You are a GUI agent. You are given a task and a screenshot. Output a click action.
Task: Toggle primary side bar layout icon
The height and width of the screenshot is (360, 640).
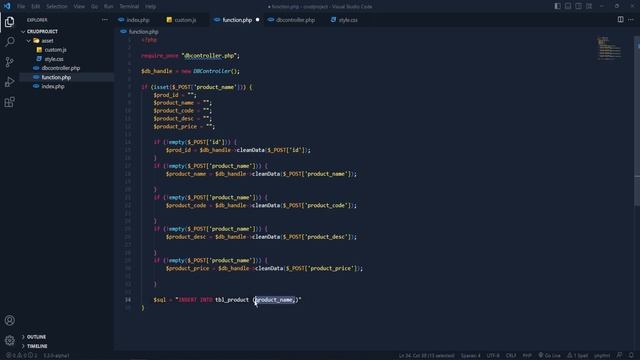pyautogui.click(x=558, y=6)
